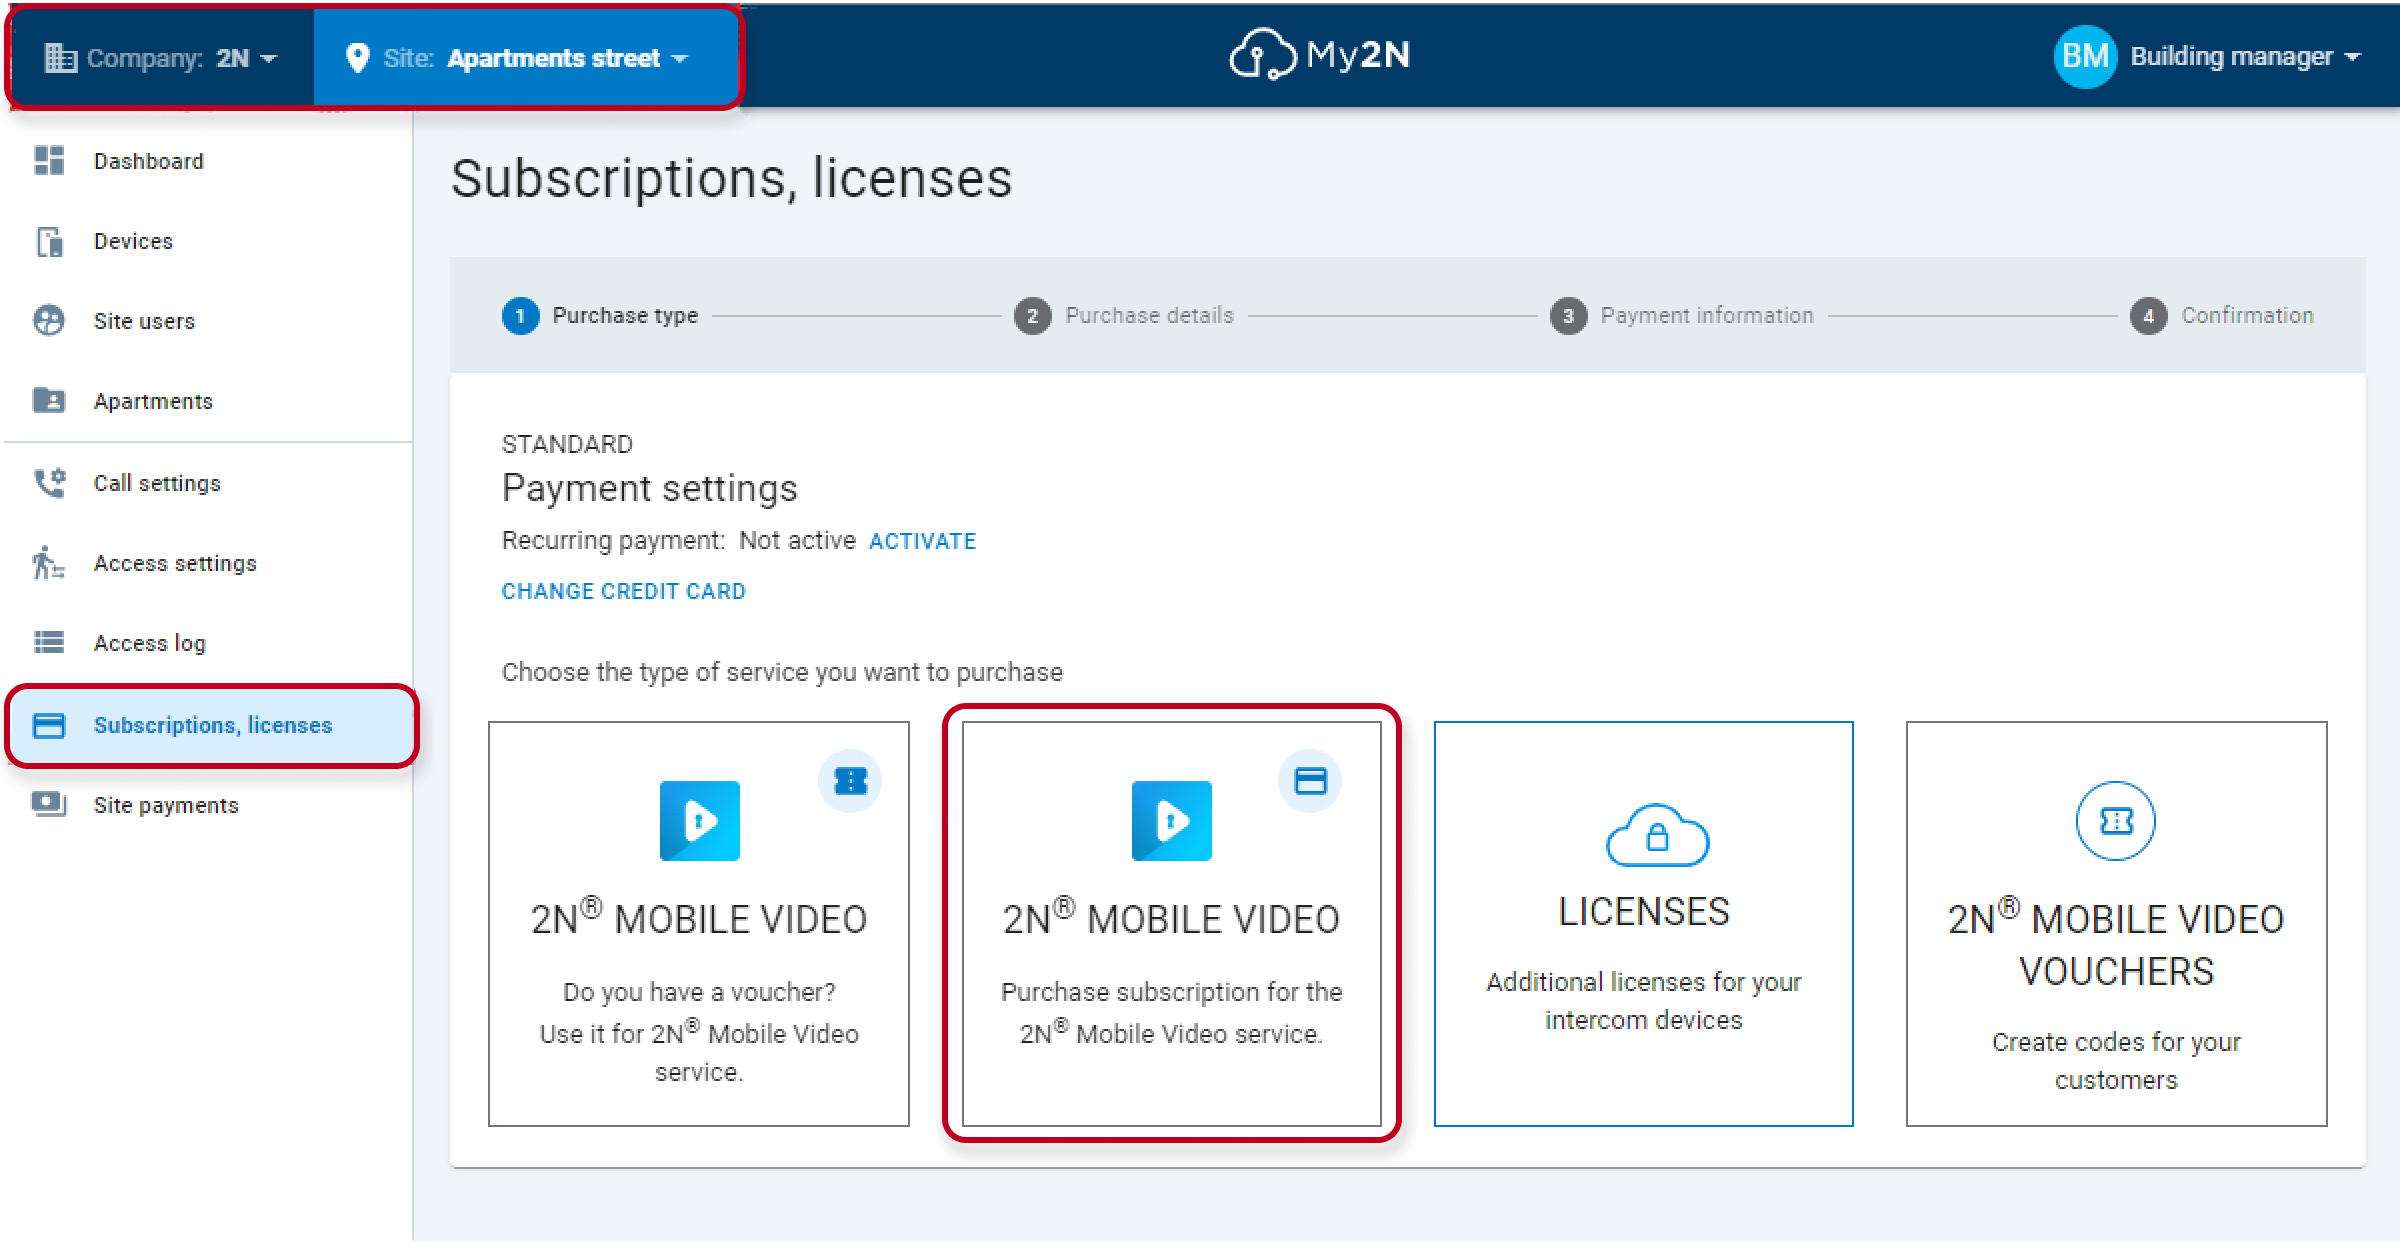2405x1244 pixels.
Task: Open the Company 2N dropdown
Action: (x=162, y=58)
